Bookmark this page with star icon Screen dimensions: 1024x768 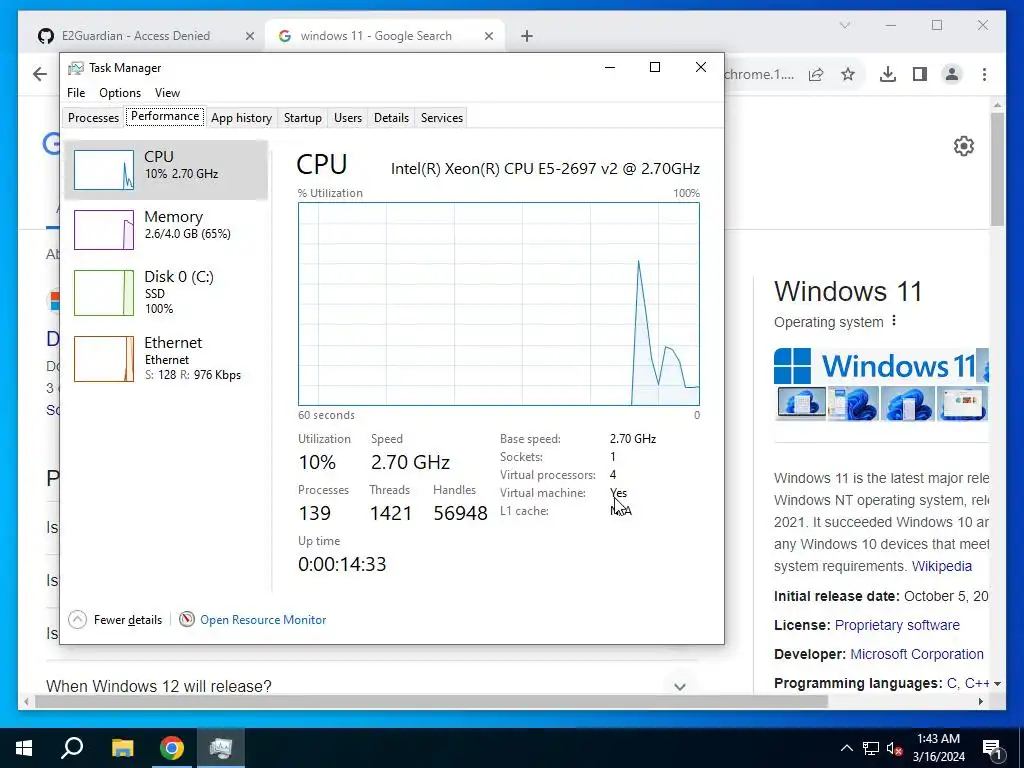click(x=848, y=74)
